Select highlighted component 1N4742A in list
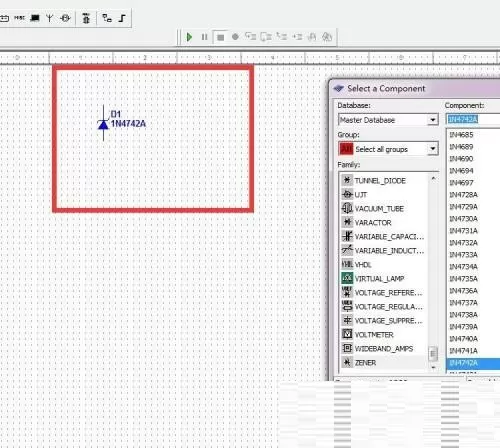This screenshot has width=500, height=448. coord(473,363)
